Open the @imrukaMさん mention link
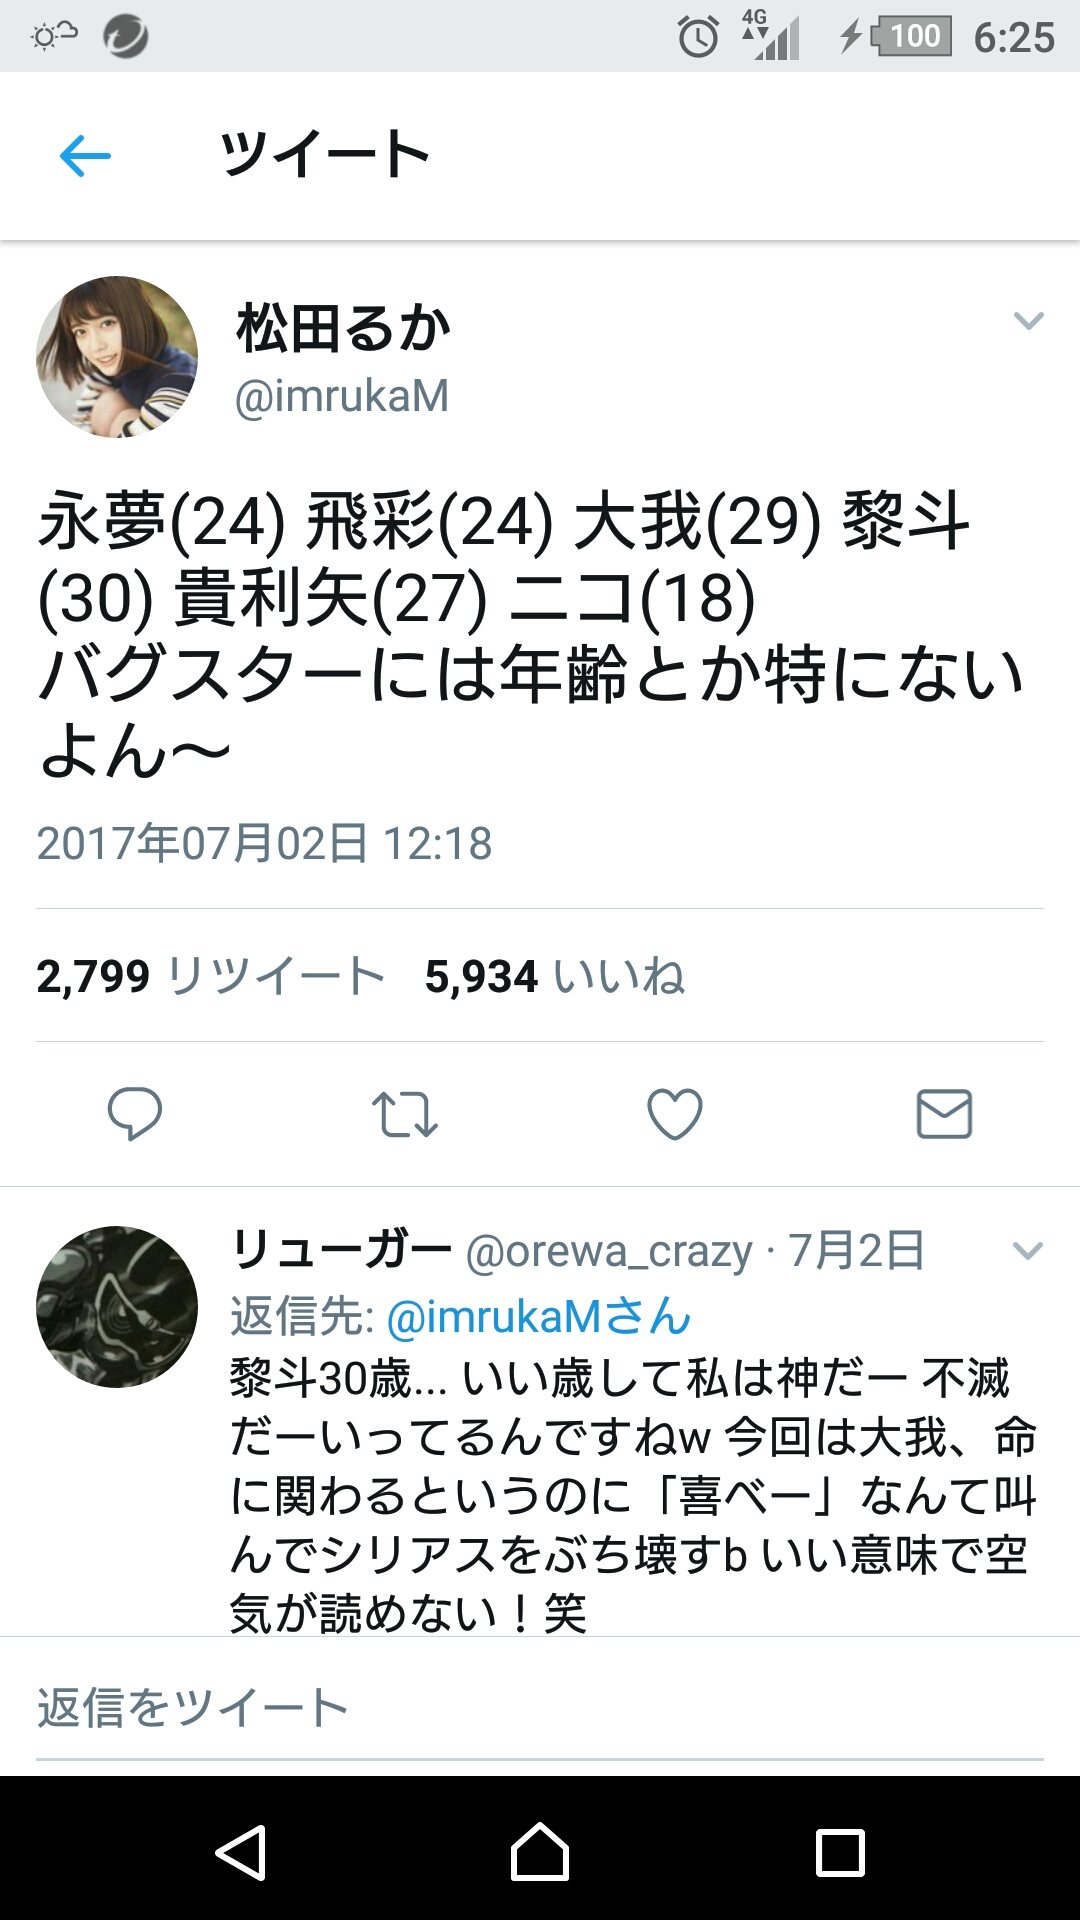 point(539,1316)
